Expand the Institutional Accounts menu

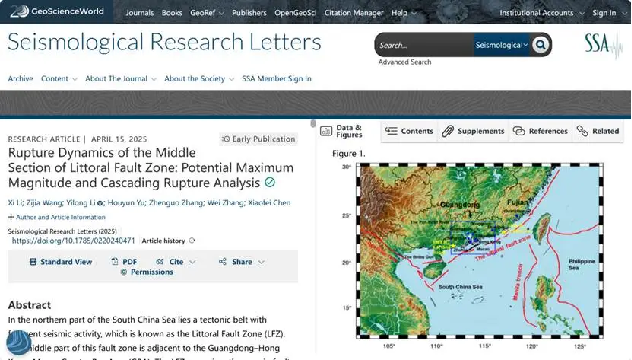click(x=542, y=13)
